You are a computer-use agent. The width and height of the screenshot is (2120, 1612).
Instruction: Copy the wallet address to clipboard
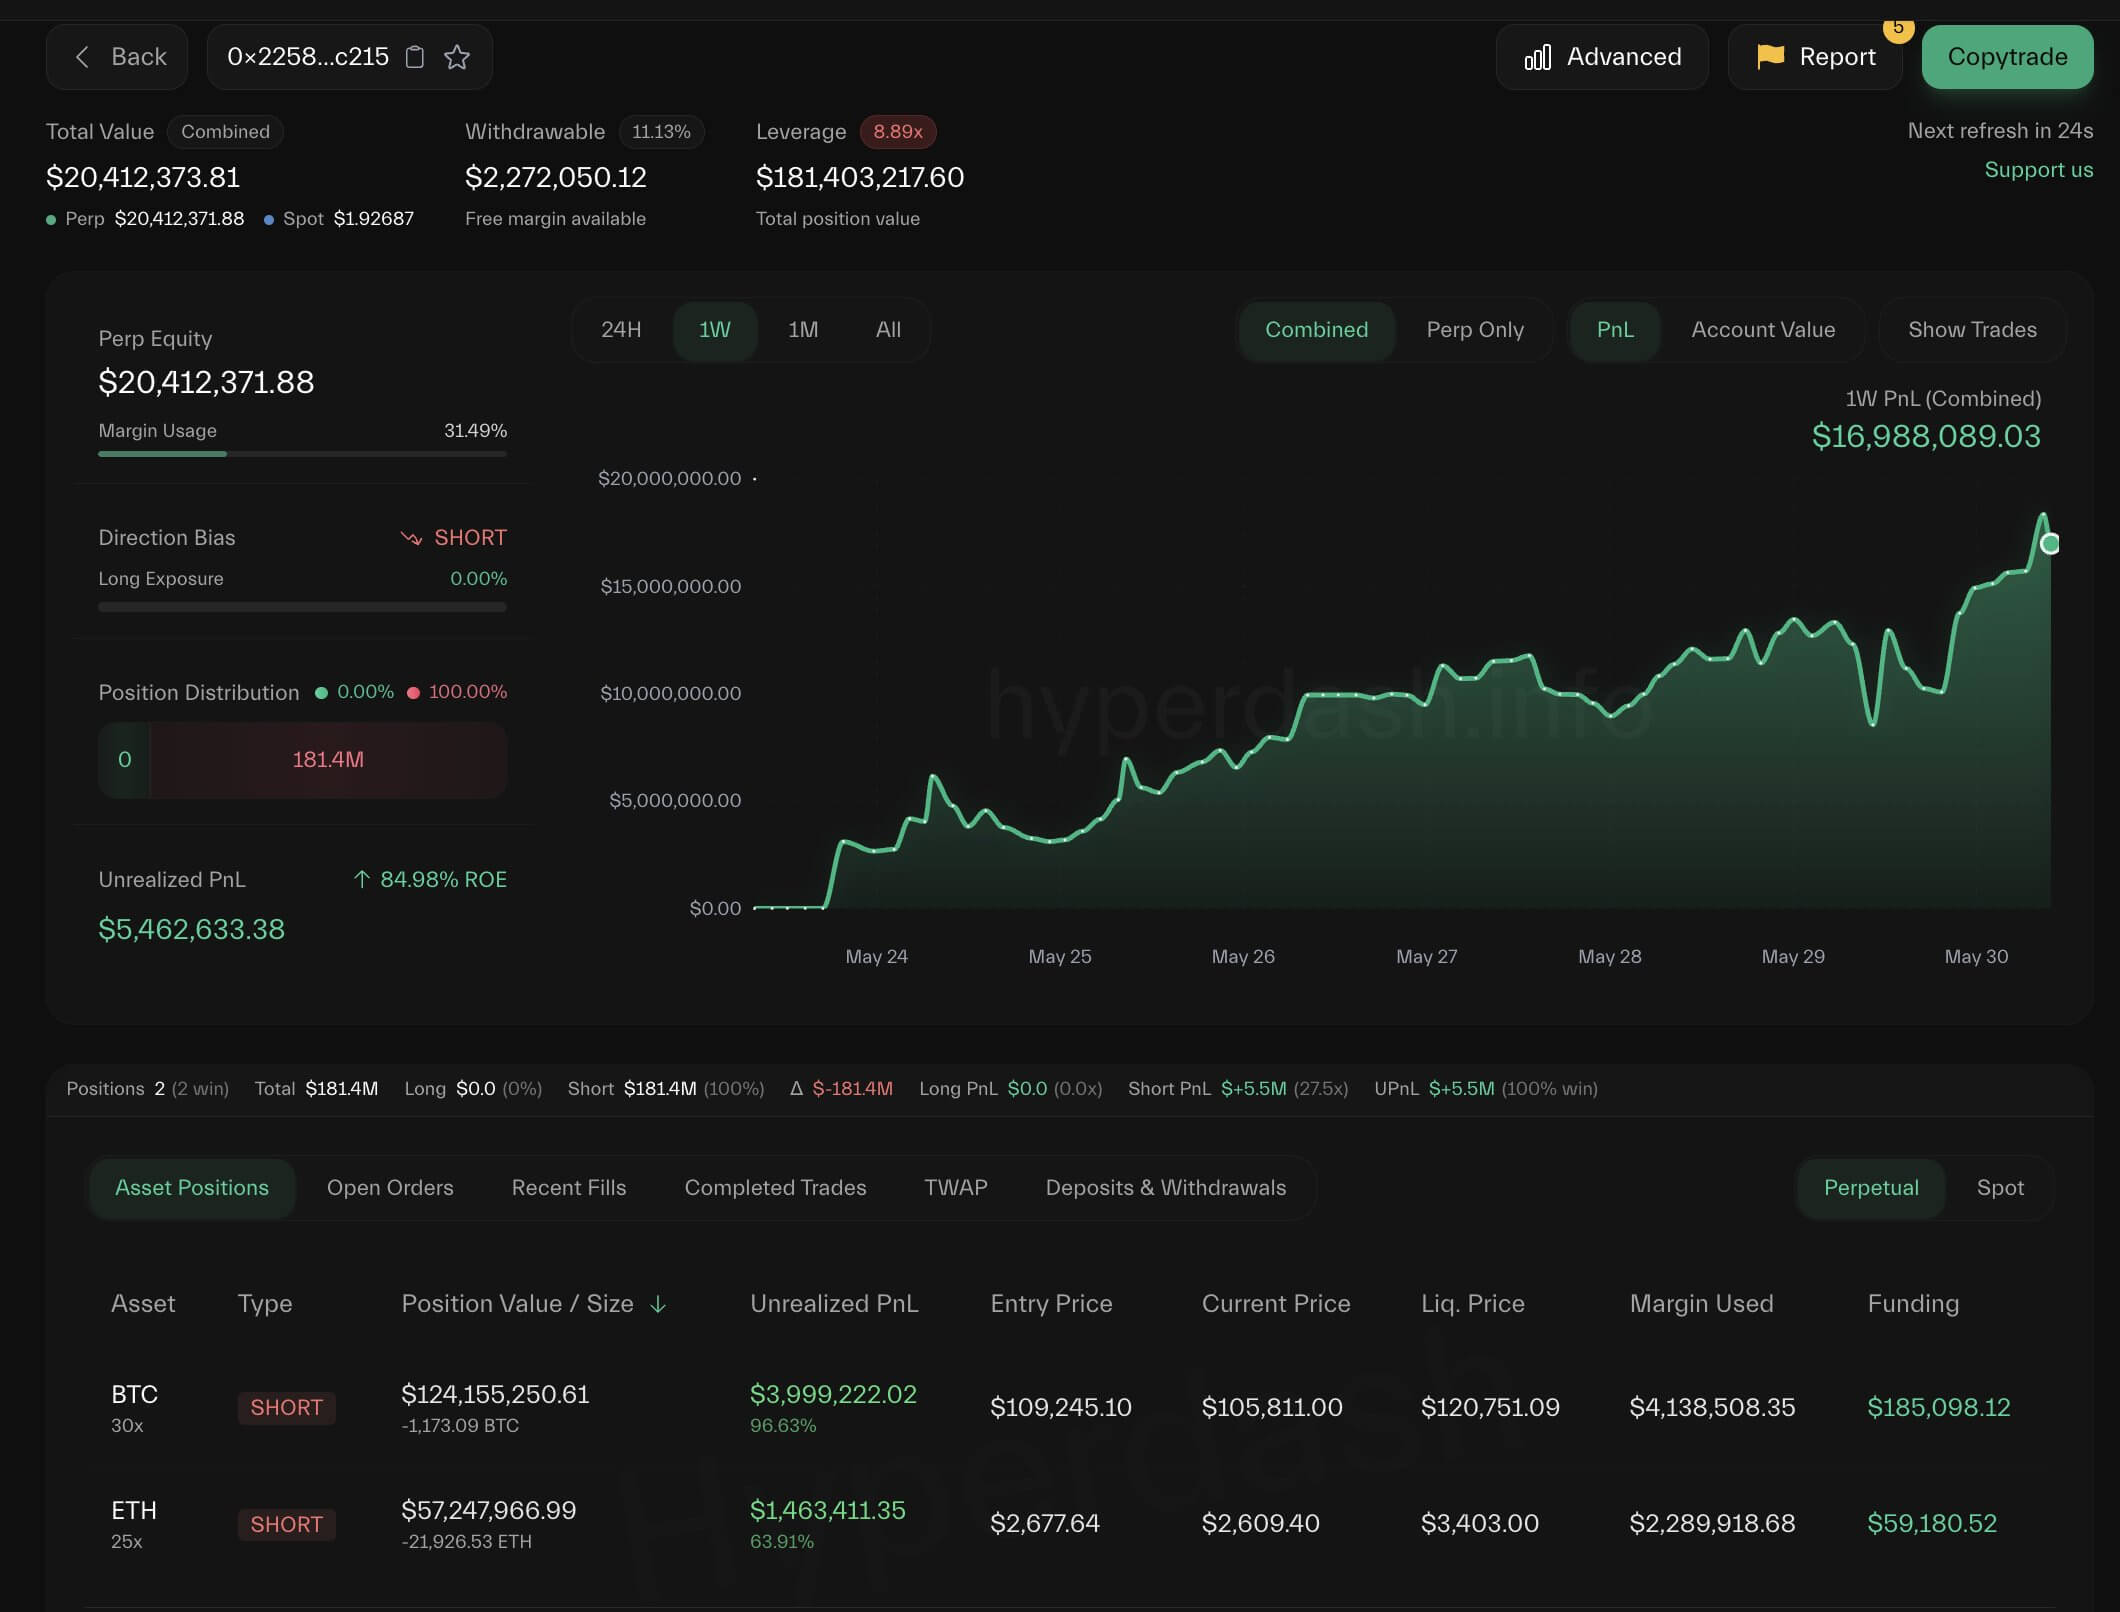(x=415, y=57)
